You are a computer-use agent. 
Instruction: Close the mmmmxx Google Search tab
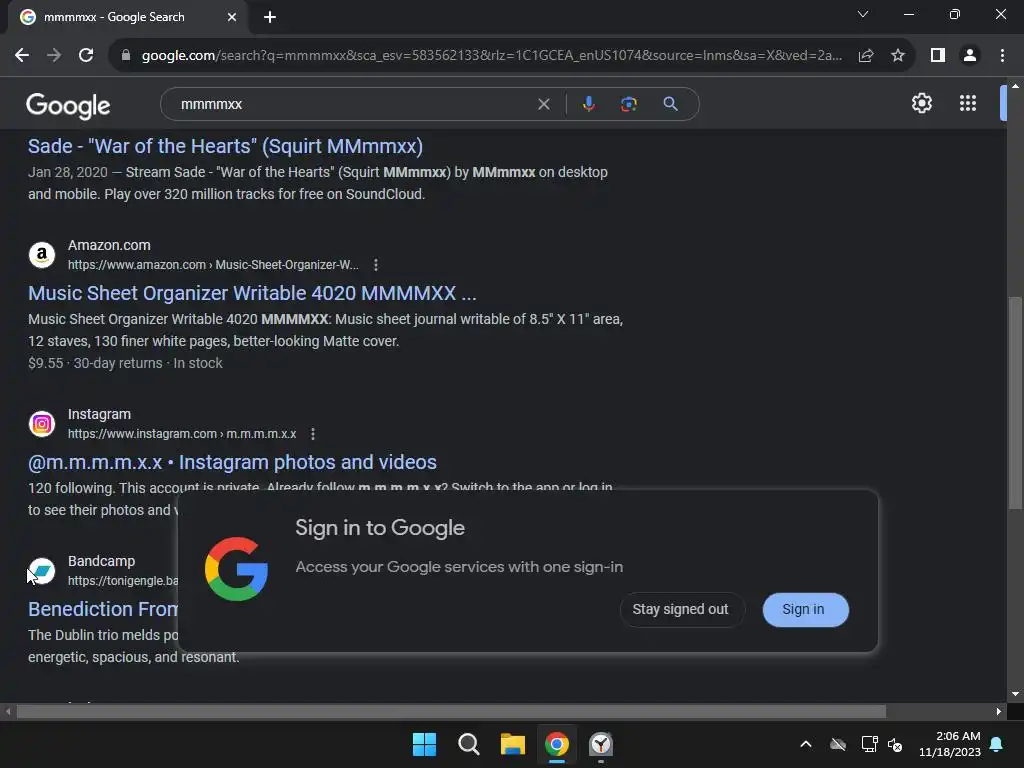click(232, 17)
